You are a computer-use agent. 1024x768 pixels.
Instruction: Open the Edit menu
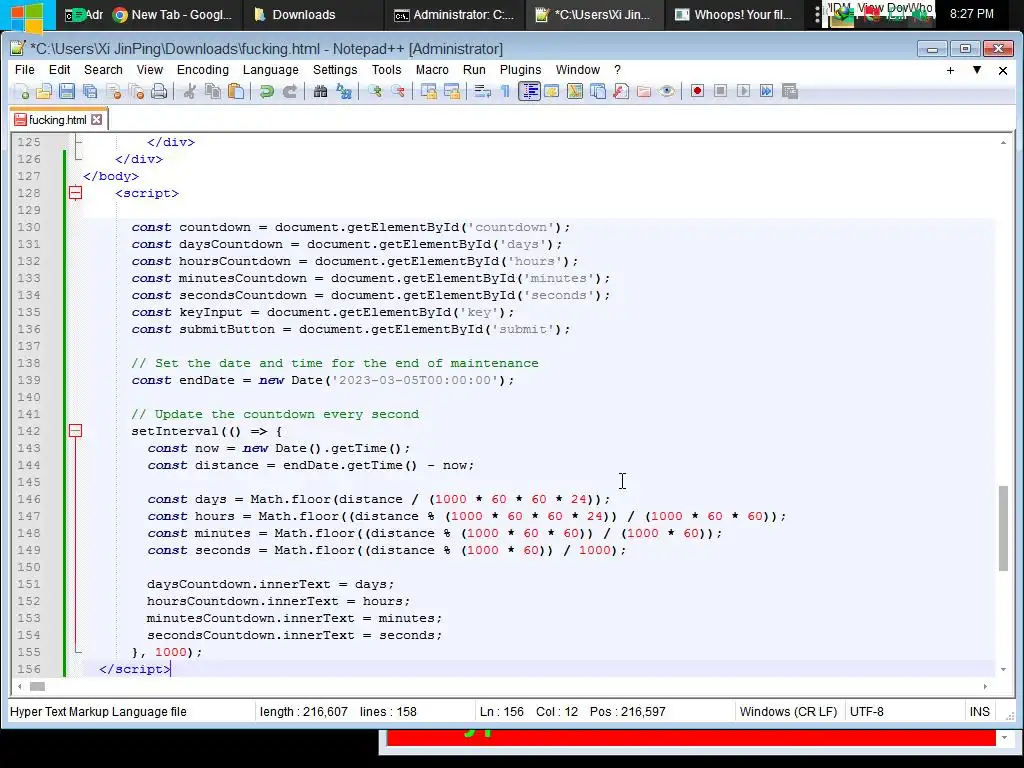(x=59, y=70)
